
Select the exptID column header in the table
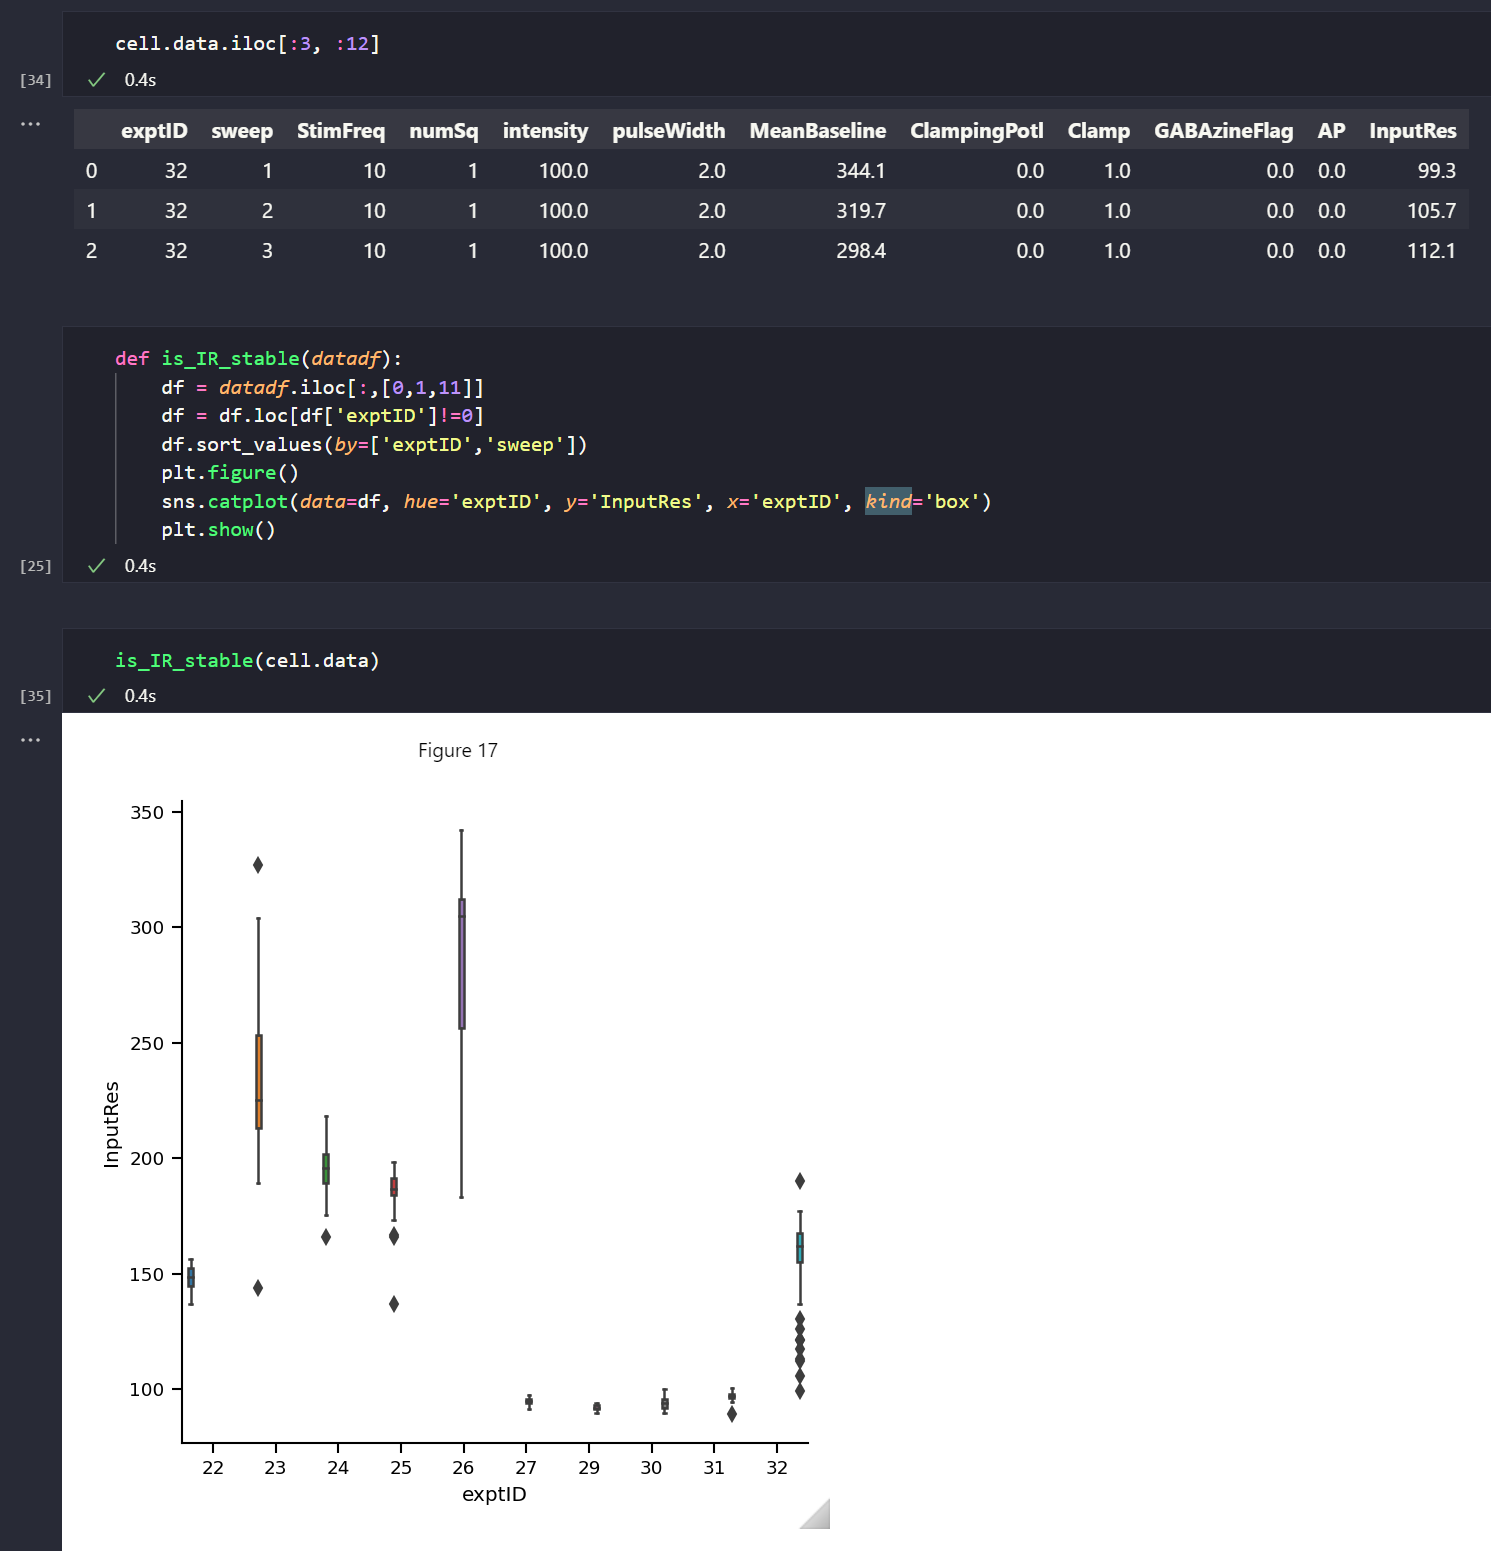coord(154,130)
